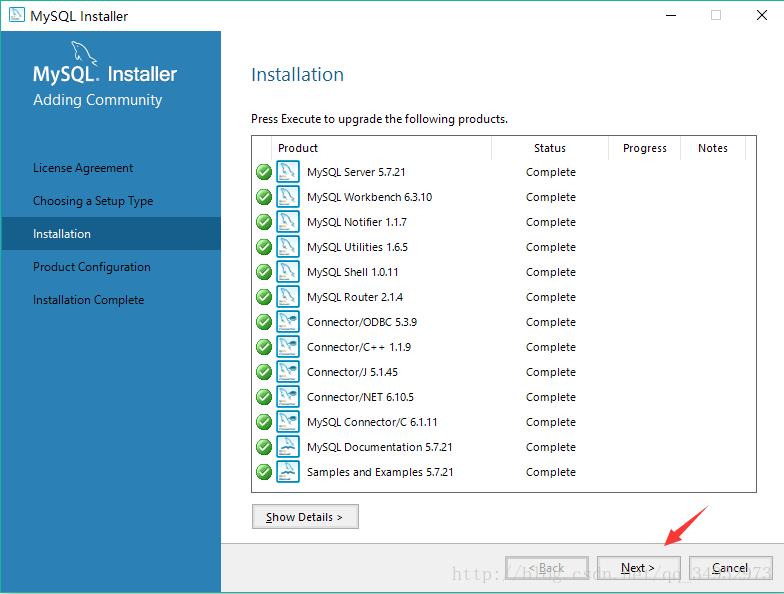Click the Status column header
This screenshot has width=784, height=594.
coord(550,148)
